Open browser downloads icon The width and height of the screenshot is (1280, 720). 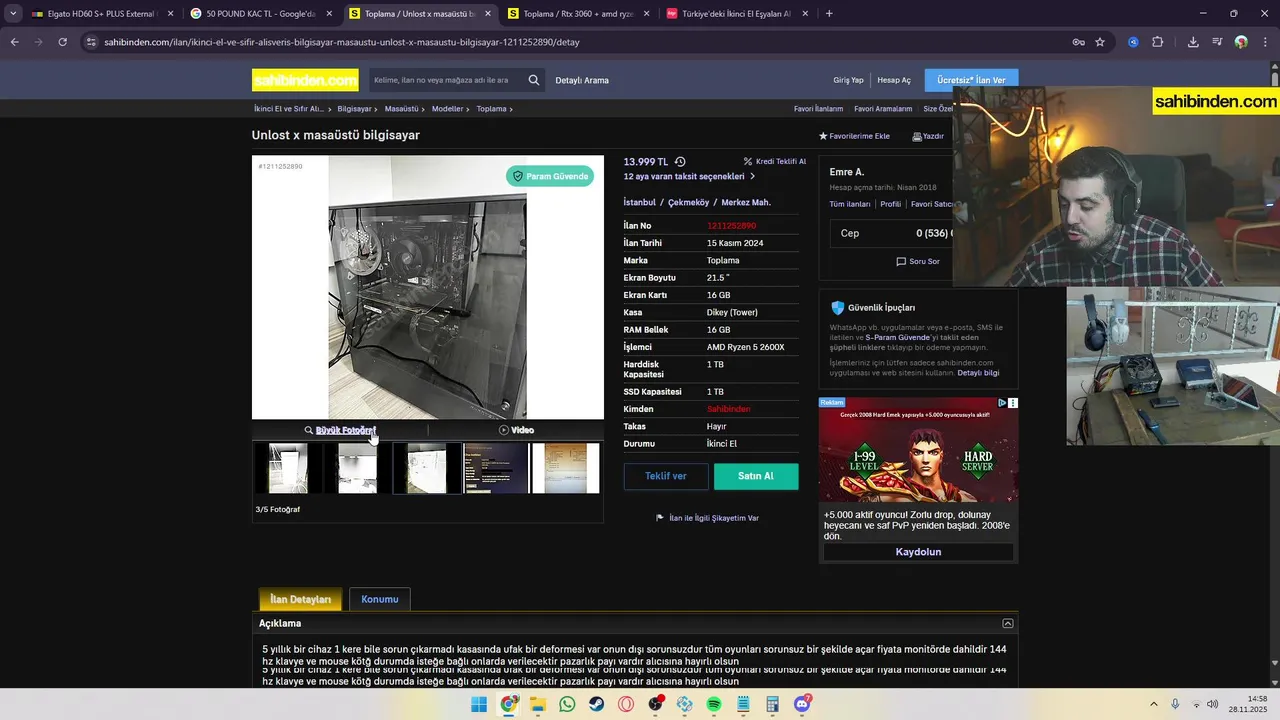1193,42
